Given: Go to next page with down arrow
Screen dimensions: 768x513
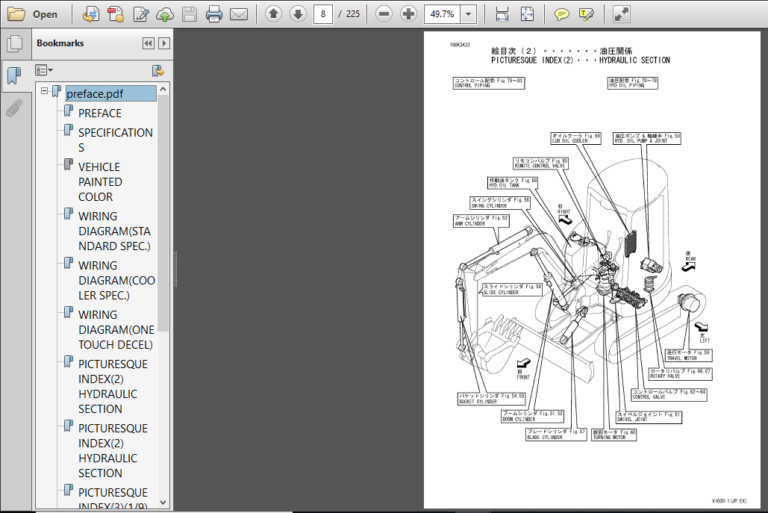Looking at the screenshot, I should tap(298, 14).
